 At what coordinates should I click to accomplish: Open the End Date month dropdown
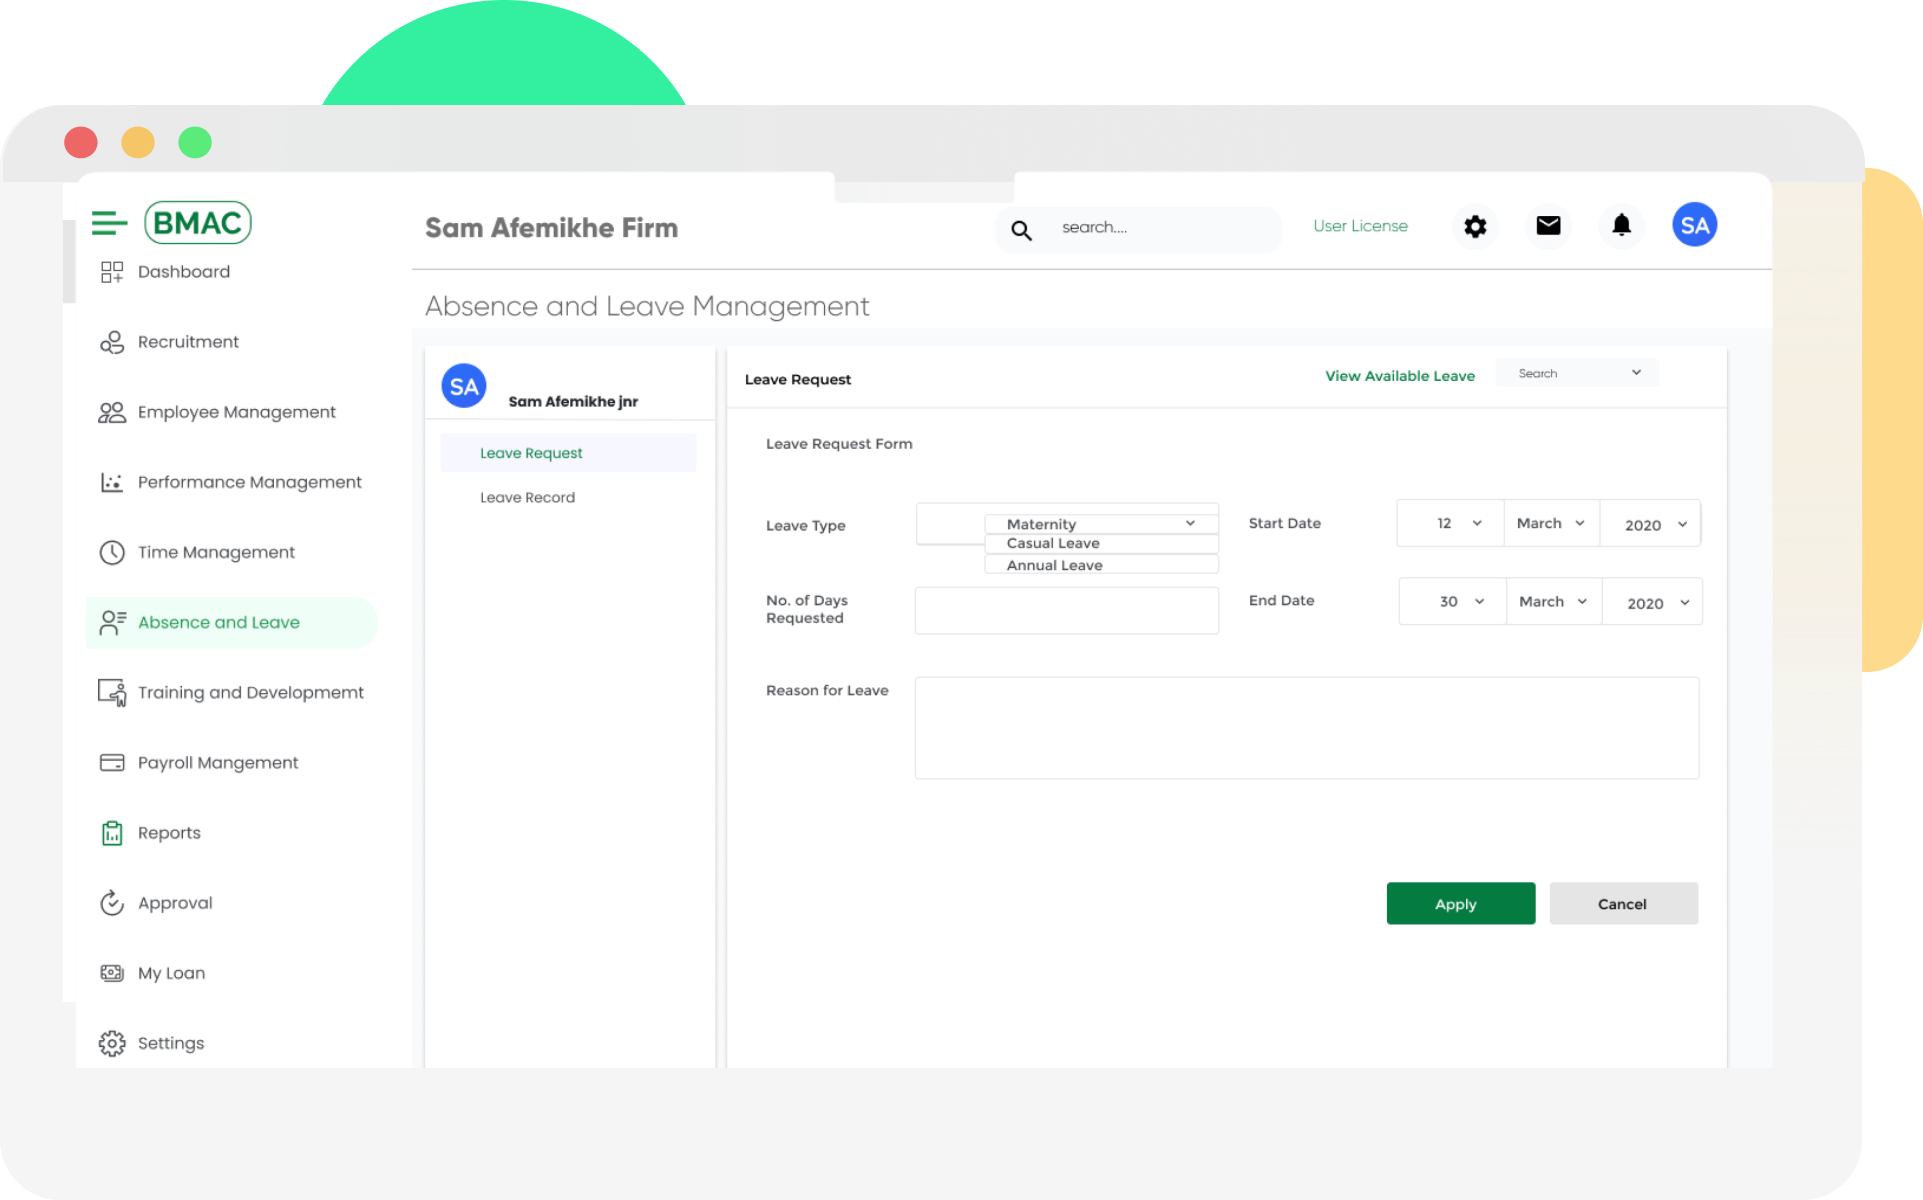[x=1553, y=601]
